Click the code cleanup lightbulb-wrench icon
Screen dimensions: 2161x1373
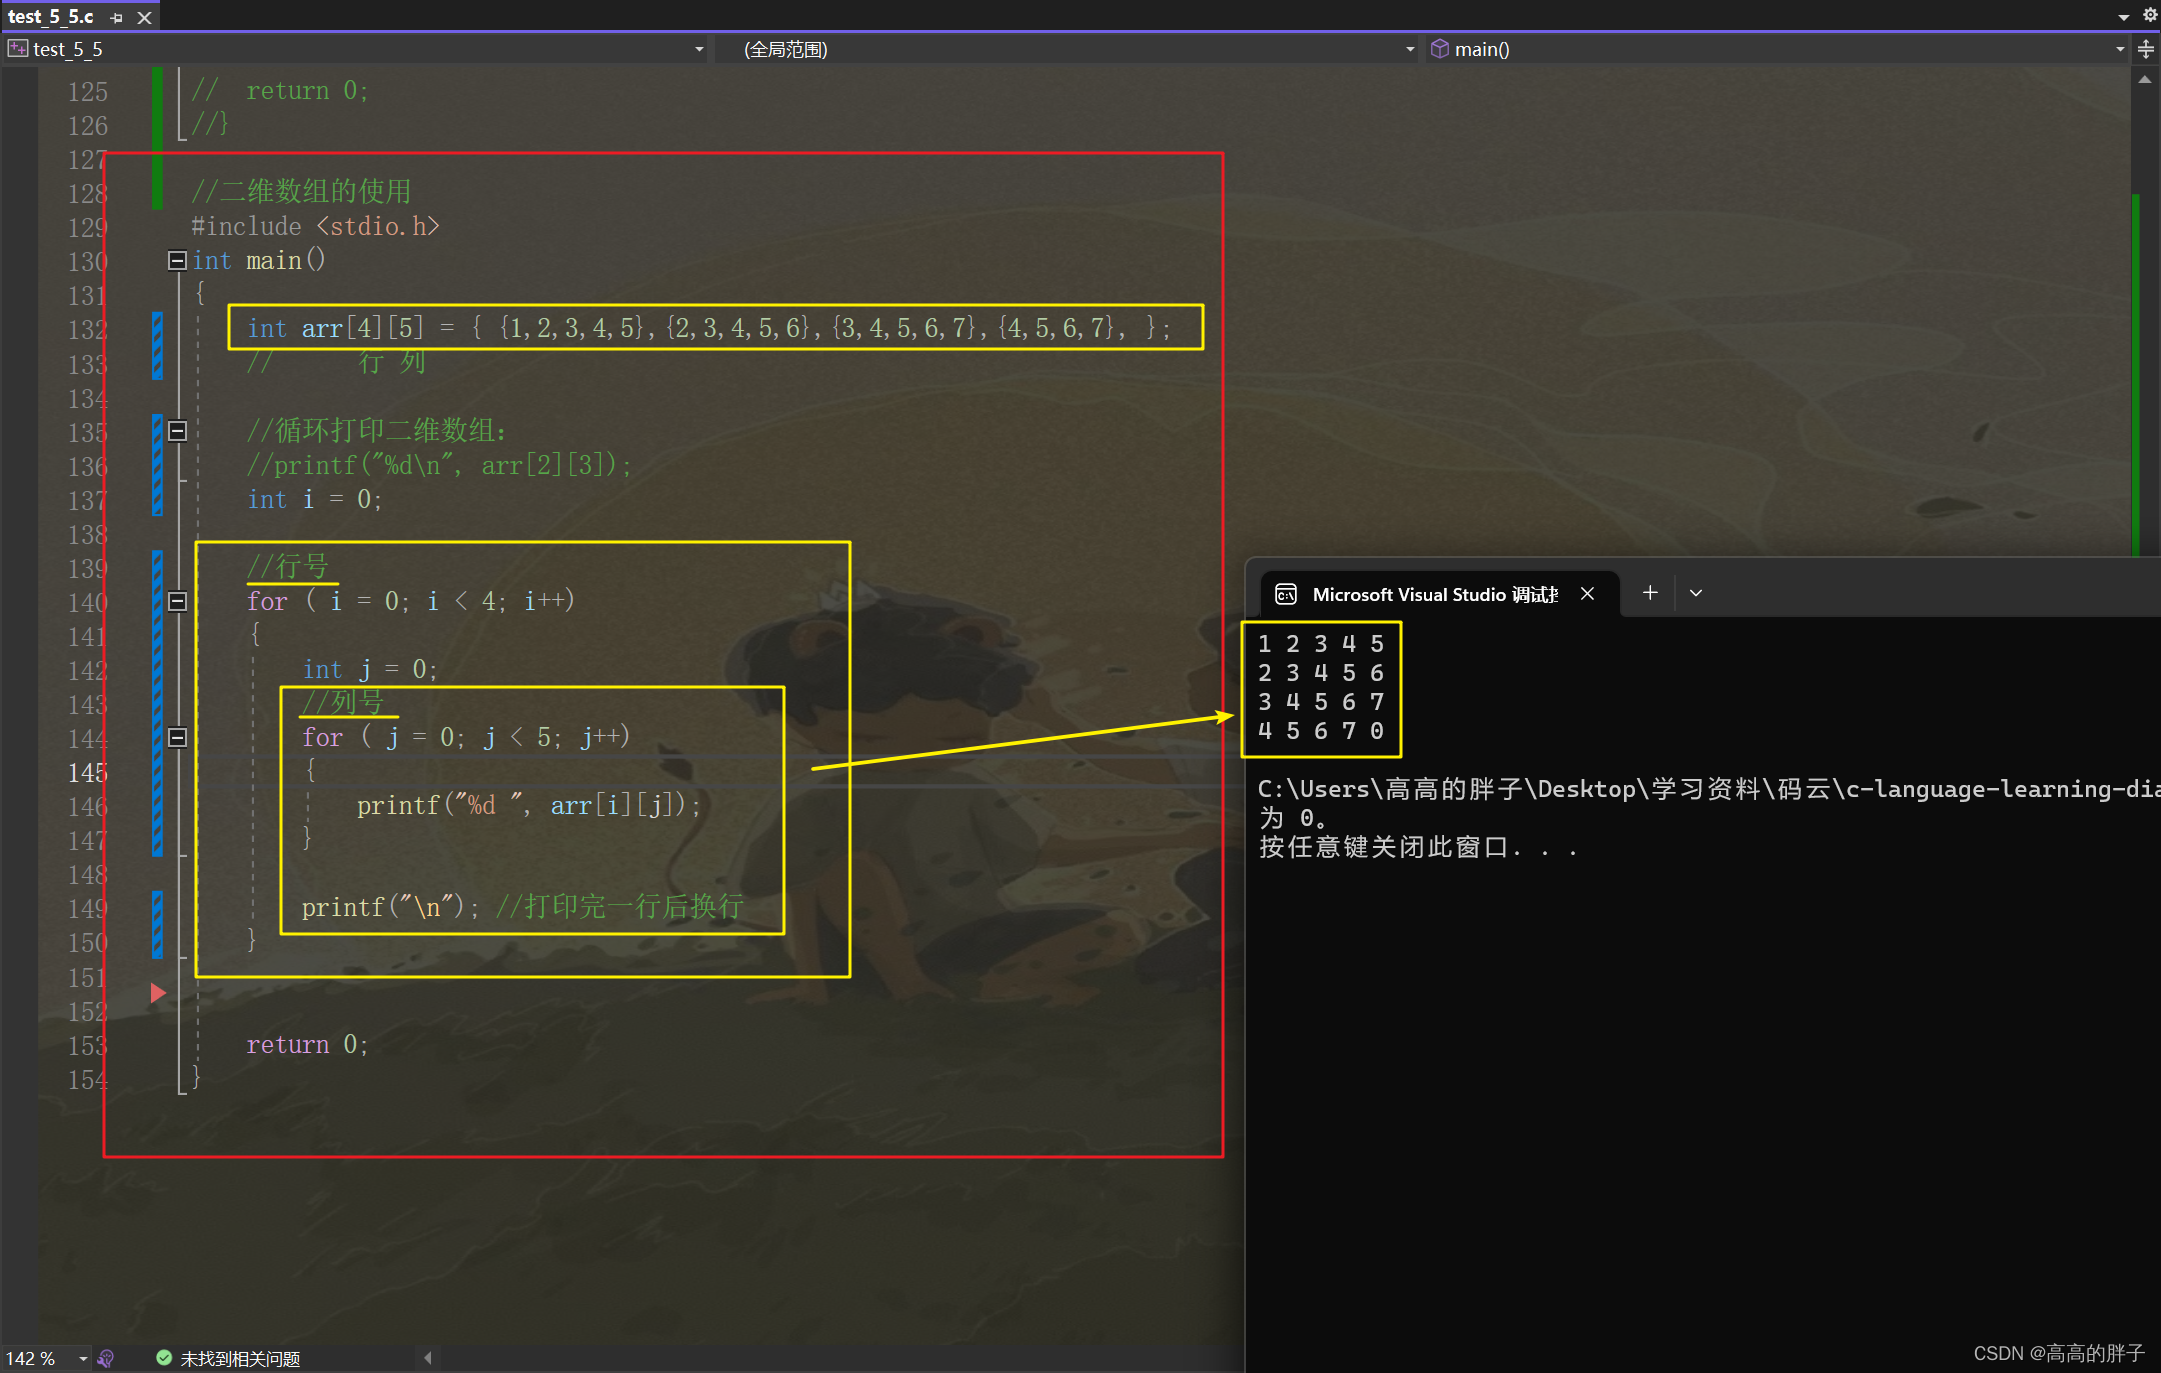tap(106, 1358)
